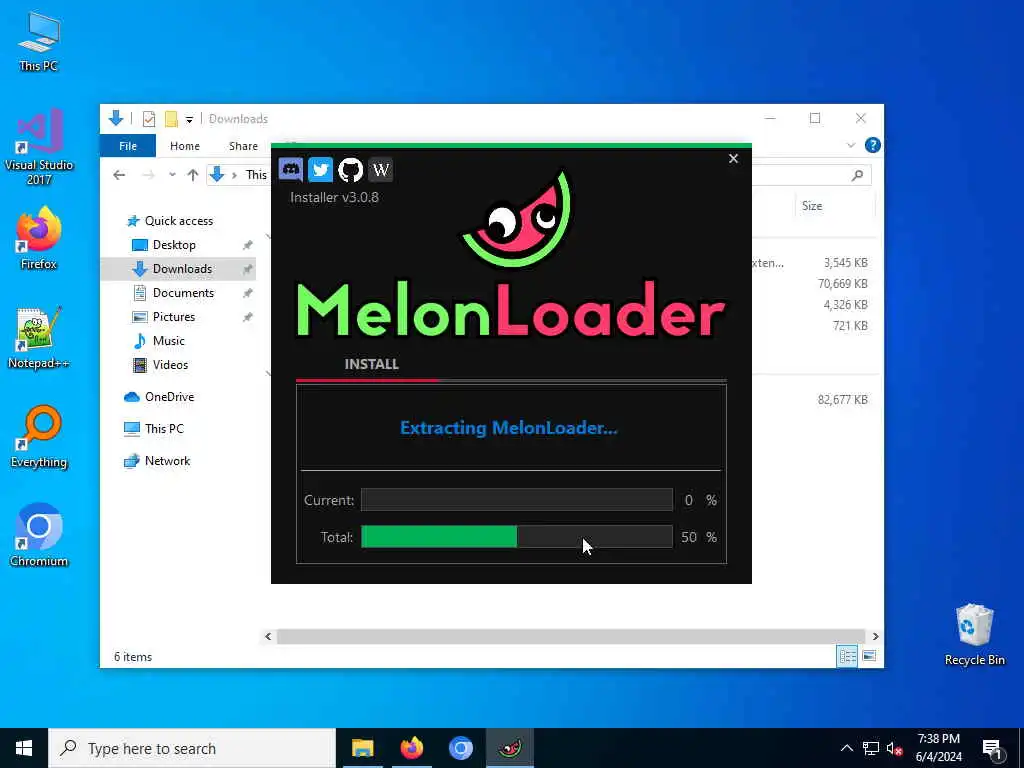Open the Windows Start menu
This screenshot has width=1024, height=768.
(24, 748)
